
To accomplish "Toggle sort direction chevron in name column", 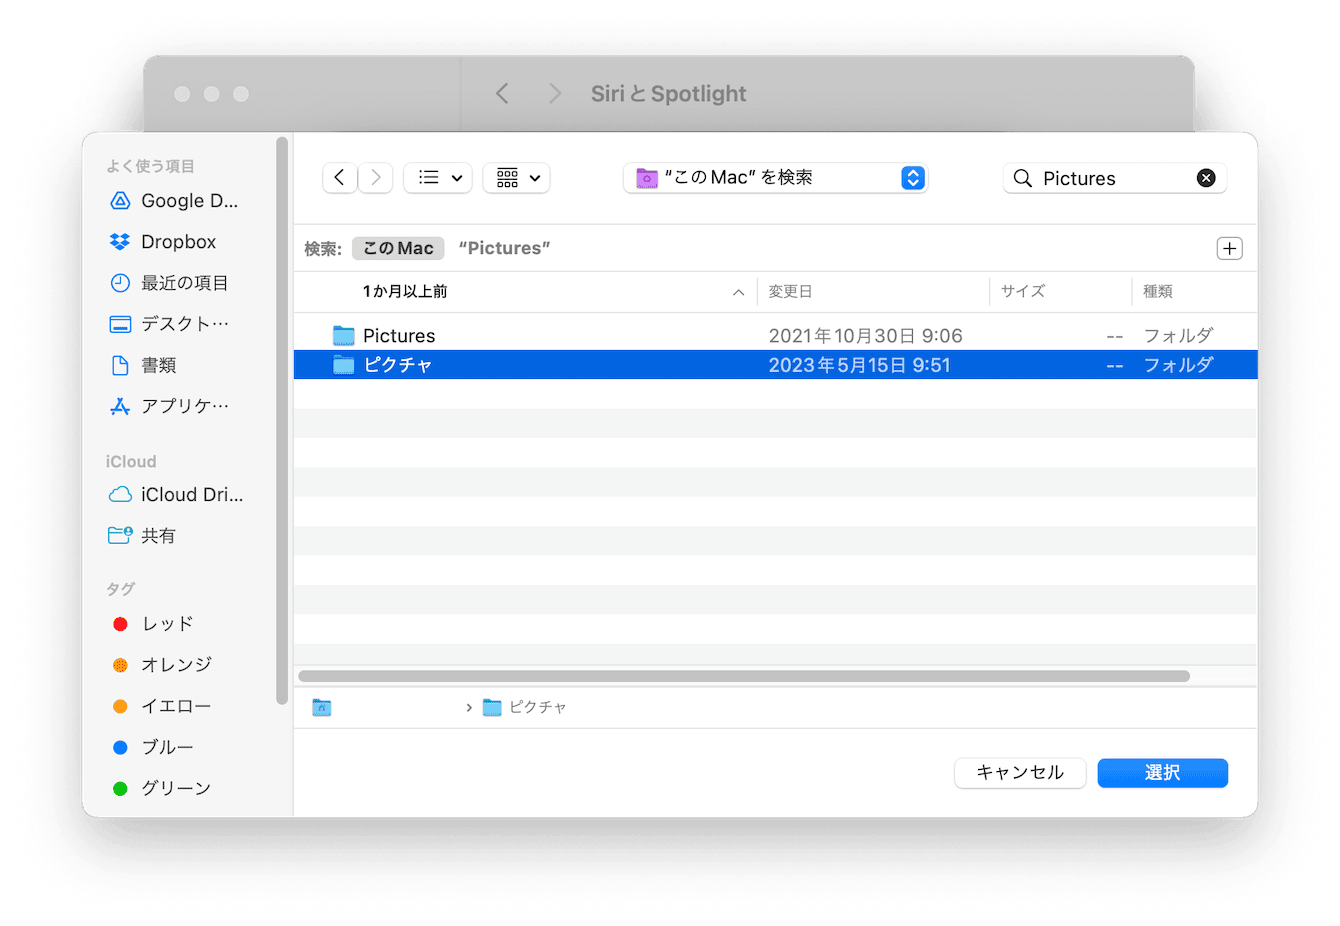I will coord(738,292).
